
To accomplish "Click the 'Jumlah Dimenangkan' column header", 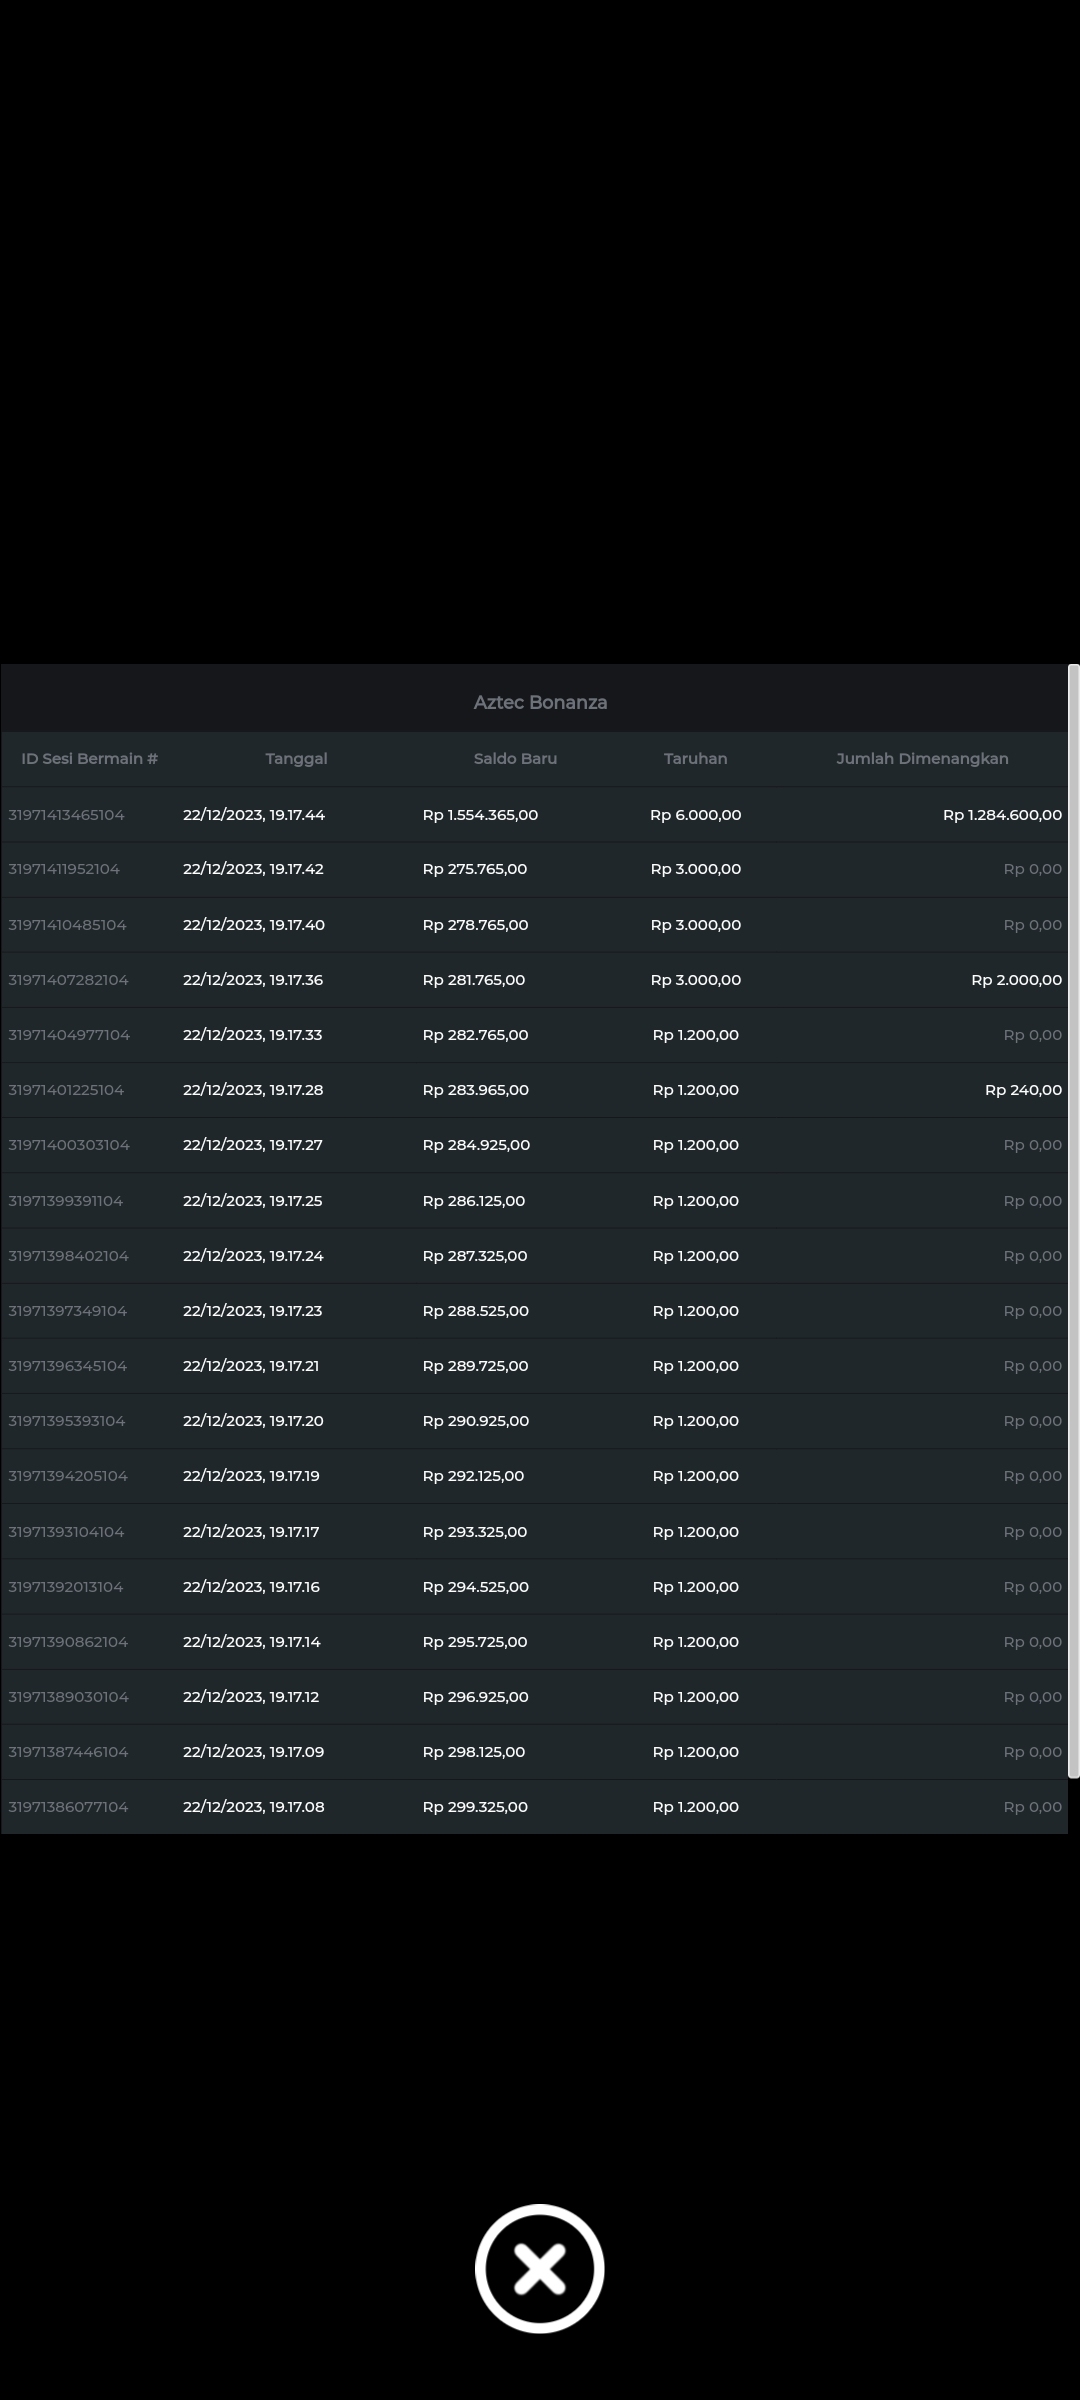I will tap(922, 759).
